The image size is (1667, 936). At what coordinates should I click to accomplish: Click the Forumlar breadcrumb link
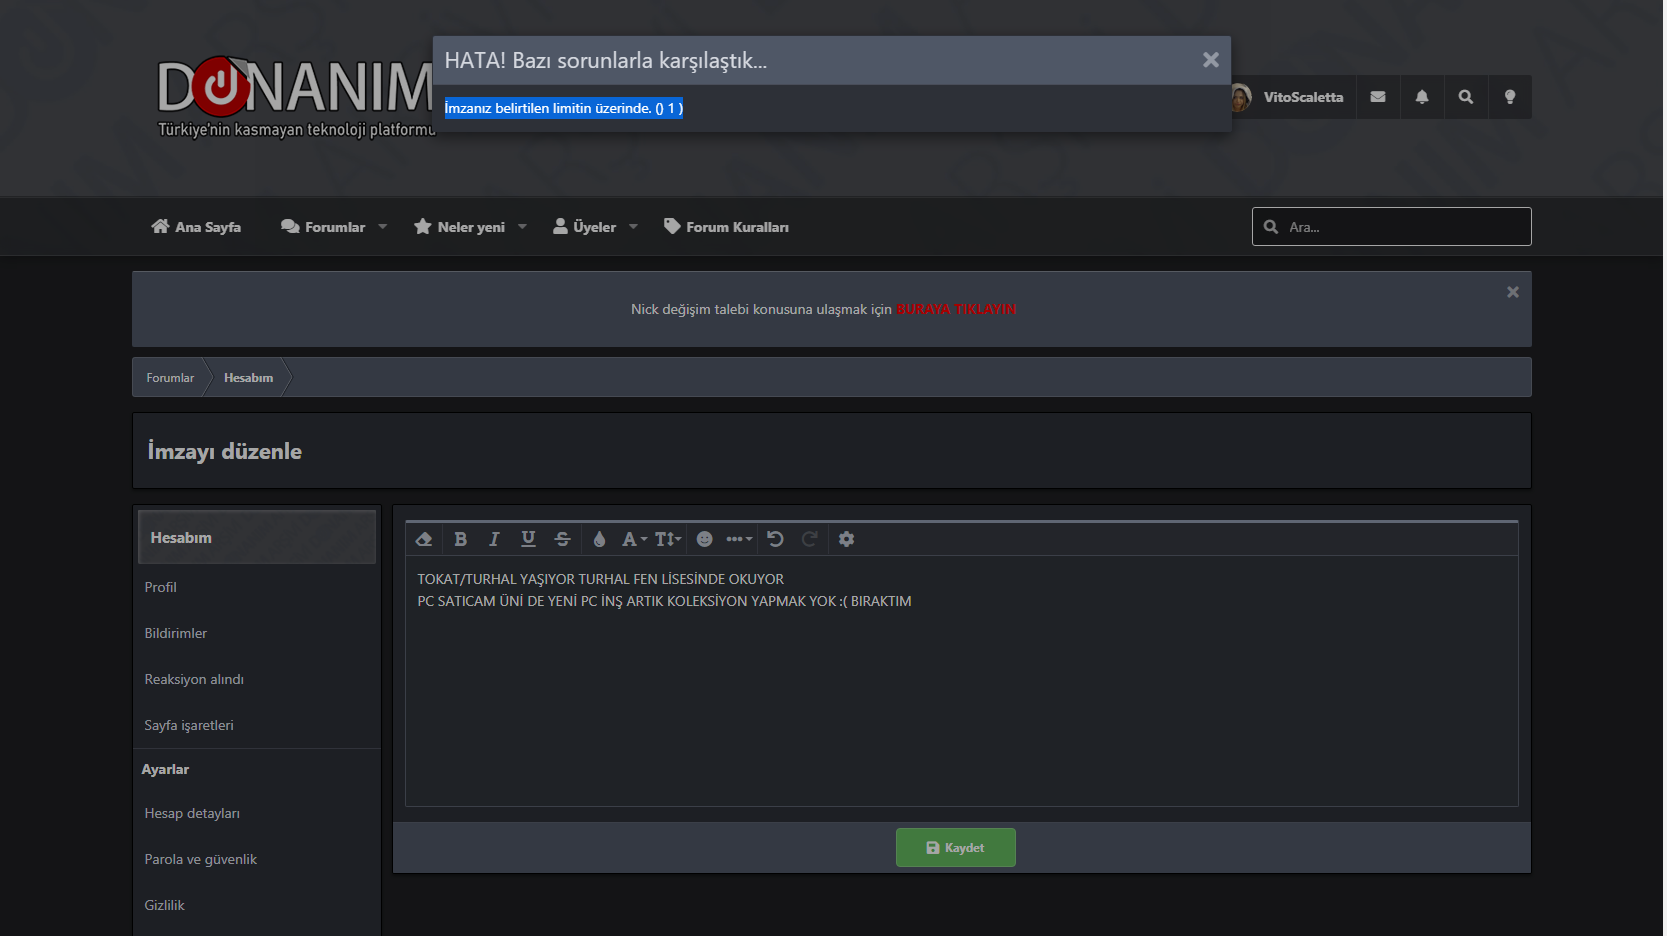tap(170, 378)
